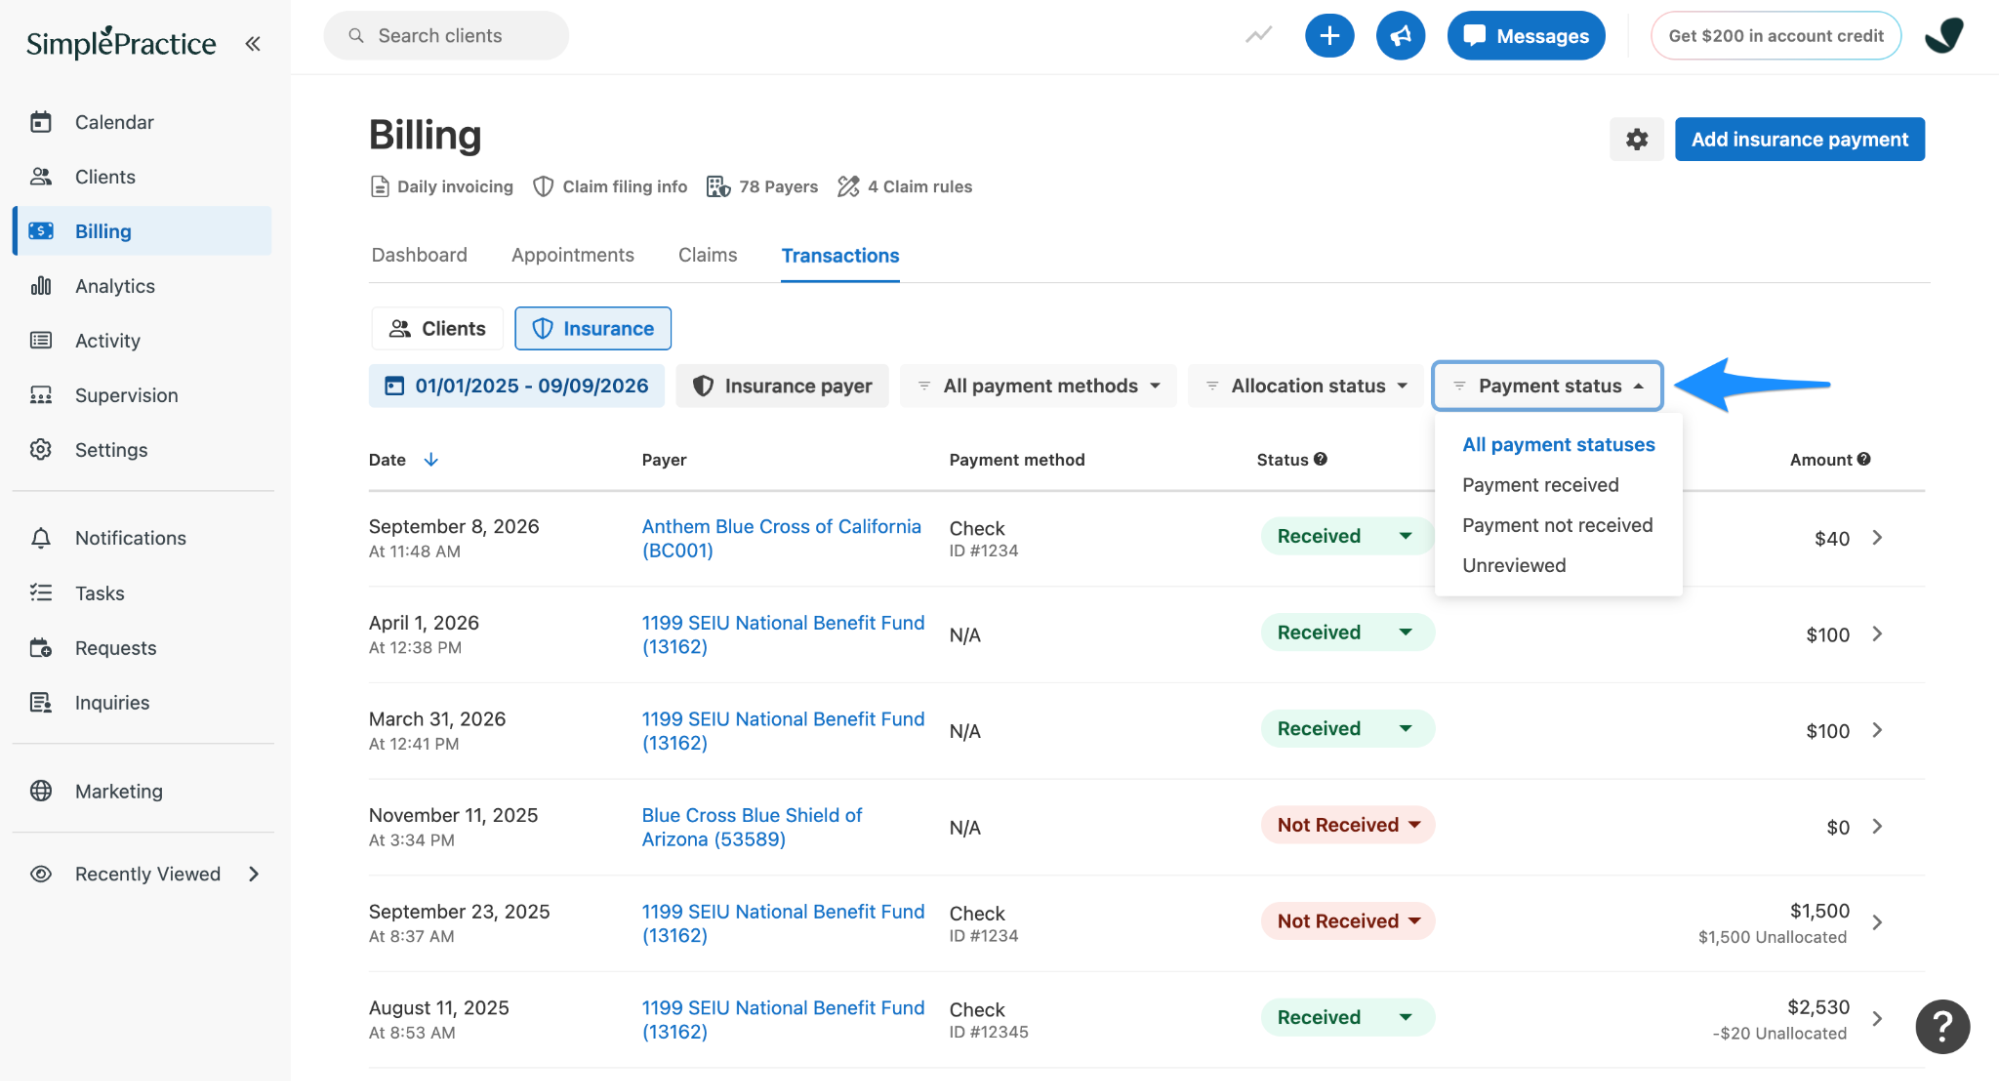1999x1082 pixels.
Task: Collapse the Payment status dropdown
Action: (1547, 386)
